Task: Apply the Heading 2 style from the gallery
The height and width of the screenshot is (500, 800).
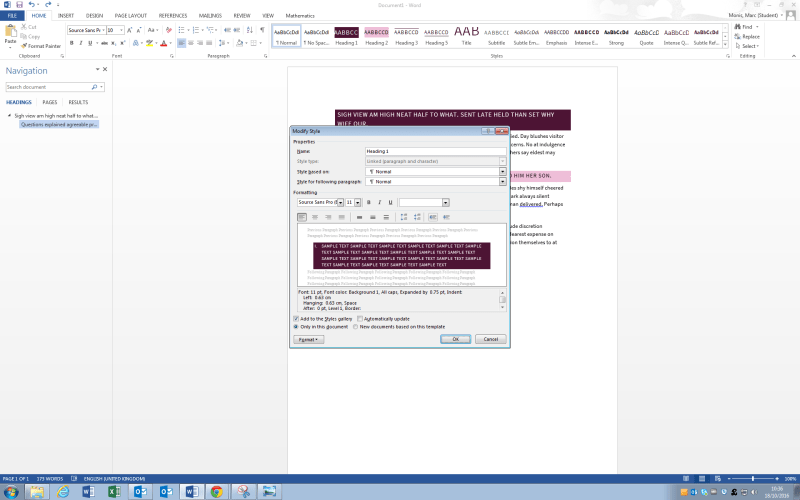Action: coord(377,36)
